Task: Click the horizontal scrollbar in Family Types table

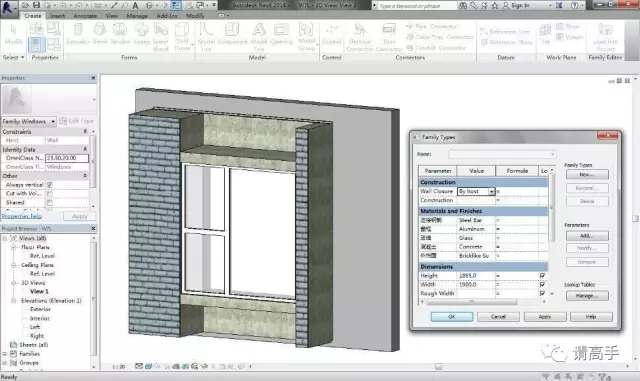Action: [x=471, y=302]
